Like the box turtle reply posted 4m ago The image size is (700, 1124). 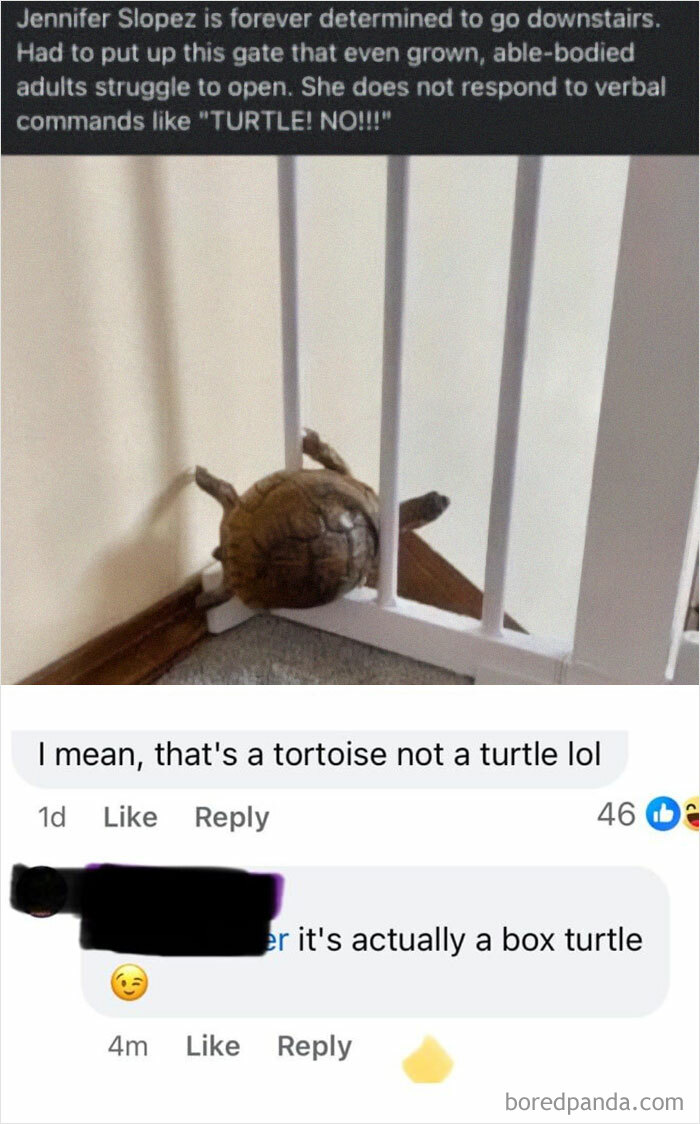[x=213, y=1046]
